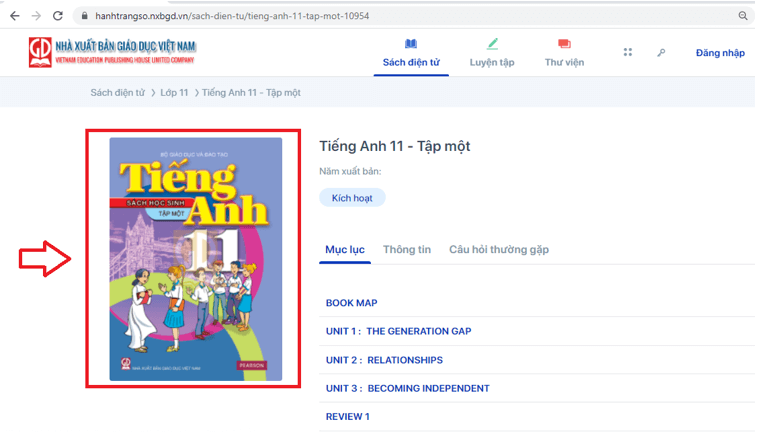Click the Kích hoạt button
Screen dimensions: 757x437
tap(352, 198)
